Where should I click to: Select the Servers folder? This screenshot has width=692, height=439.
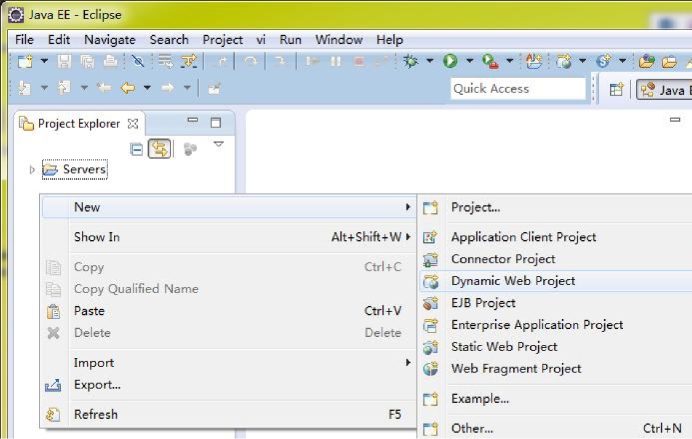[75, 169]
